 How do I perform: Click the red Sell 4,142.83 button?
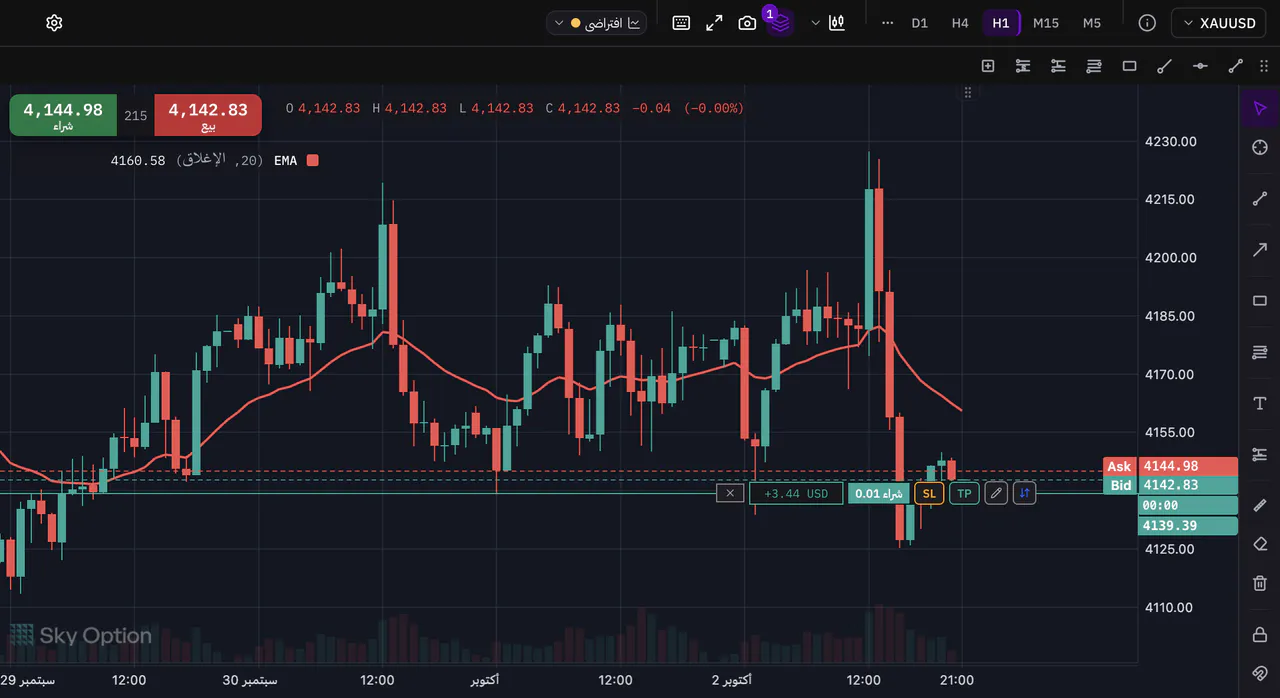coord(208,115)
